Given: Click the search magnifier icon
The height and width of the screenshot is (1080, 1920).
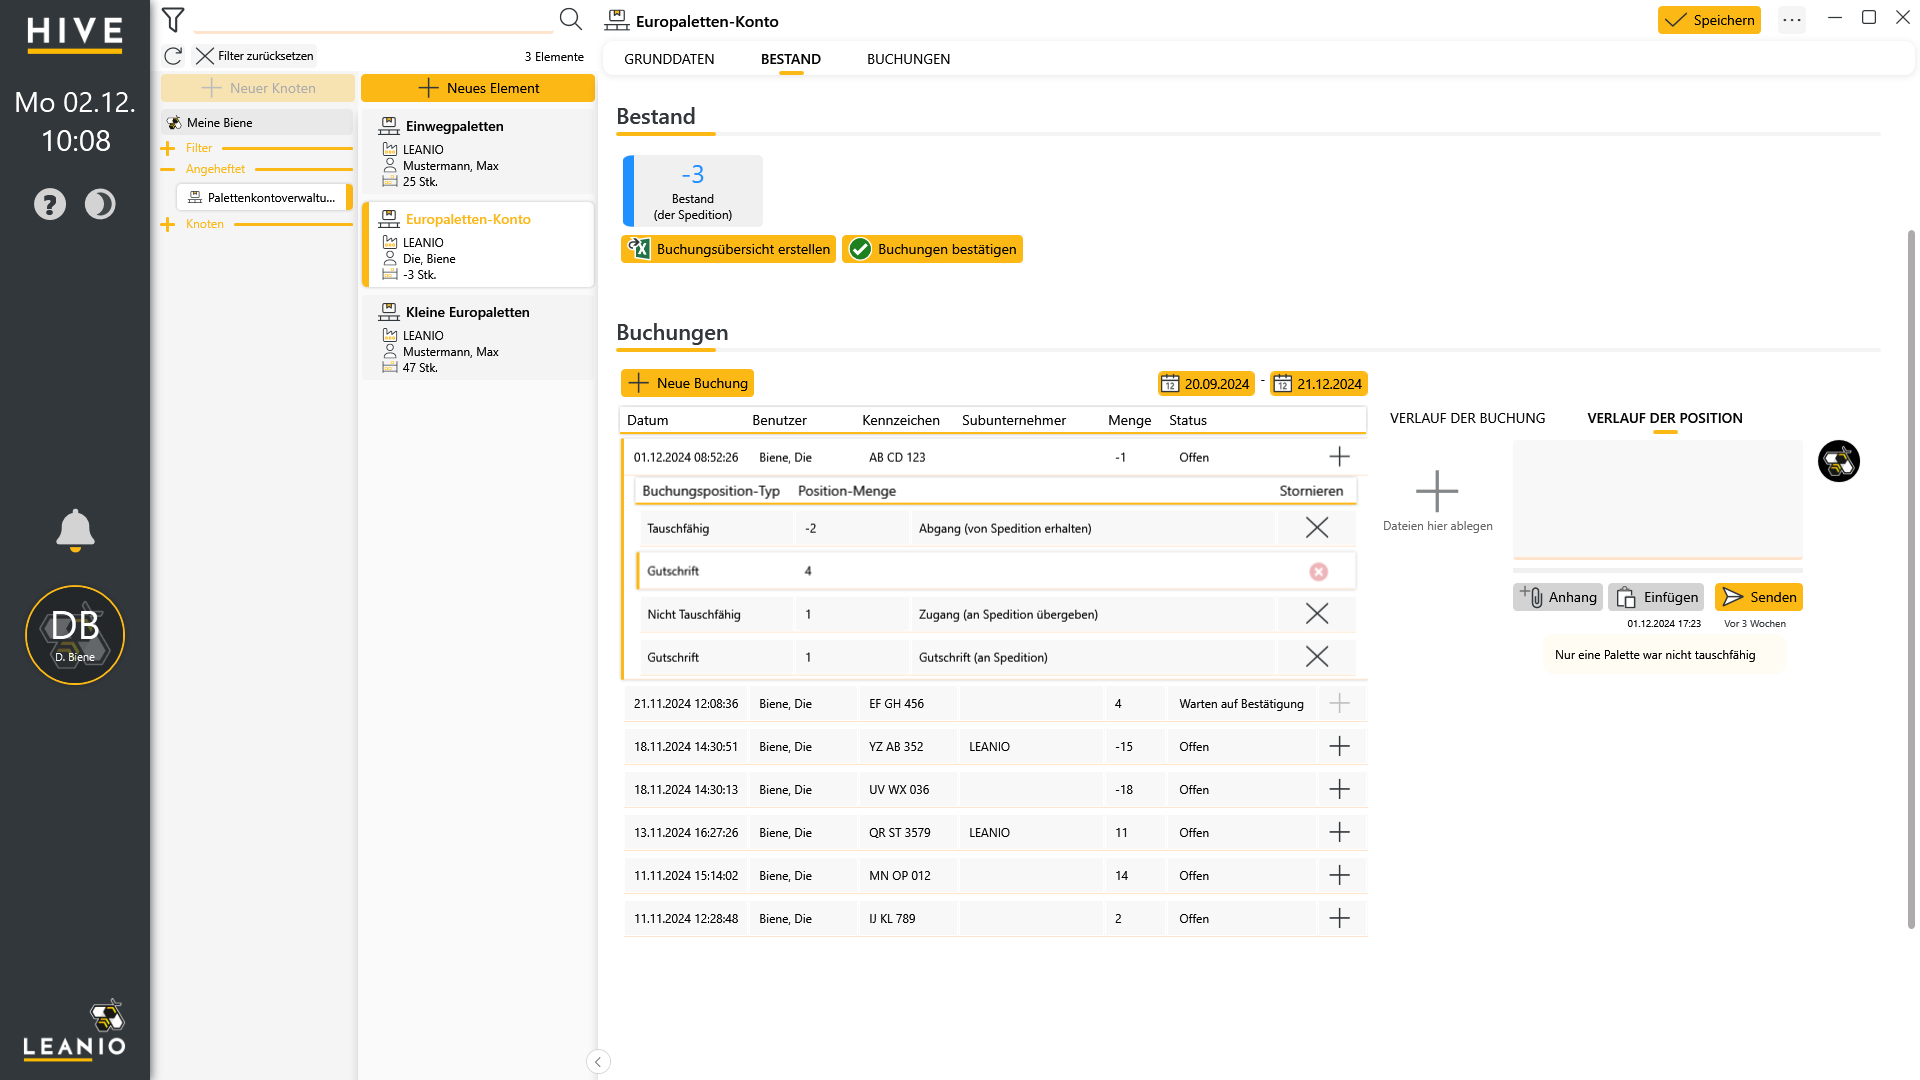Looking at the screenshot, I should [x=570, y=19].
